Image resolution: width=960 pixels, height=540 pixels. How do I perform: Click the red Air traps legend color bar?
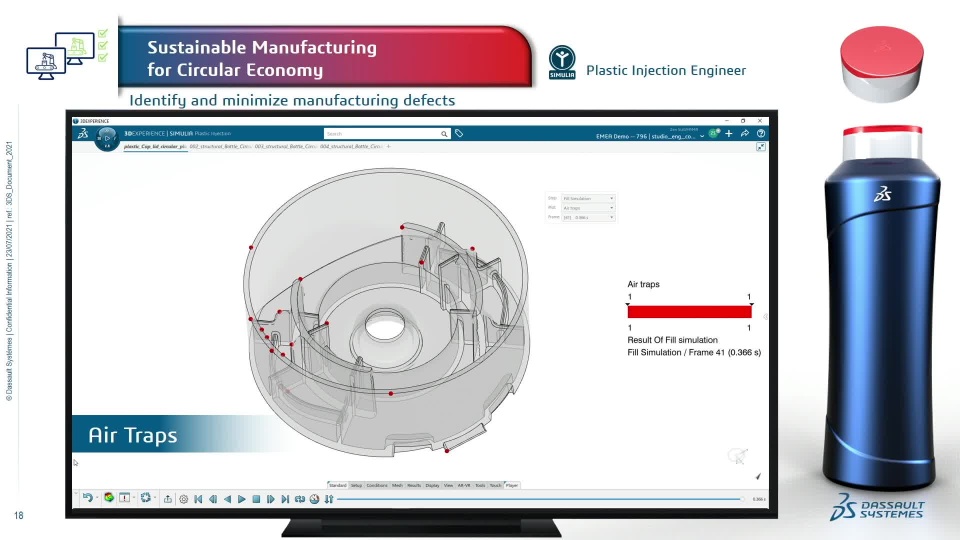pyautogui.click(x=689, y=312)
